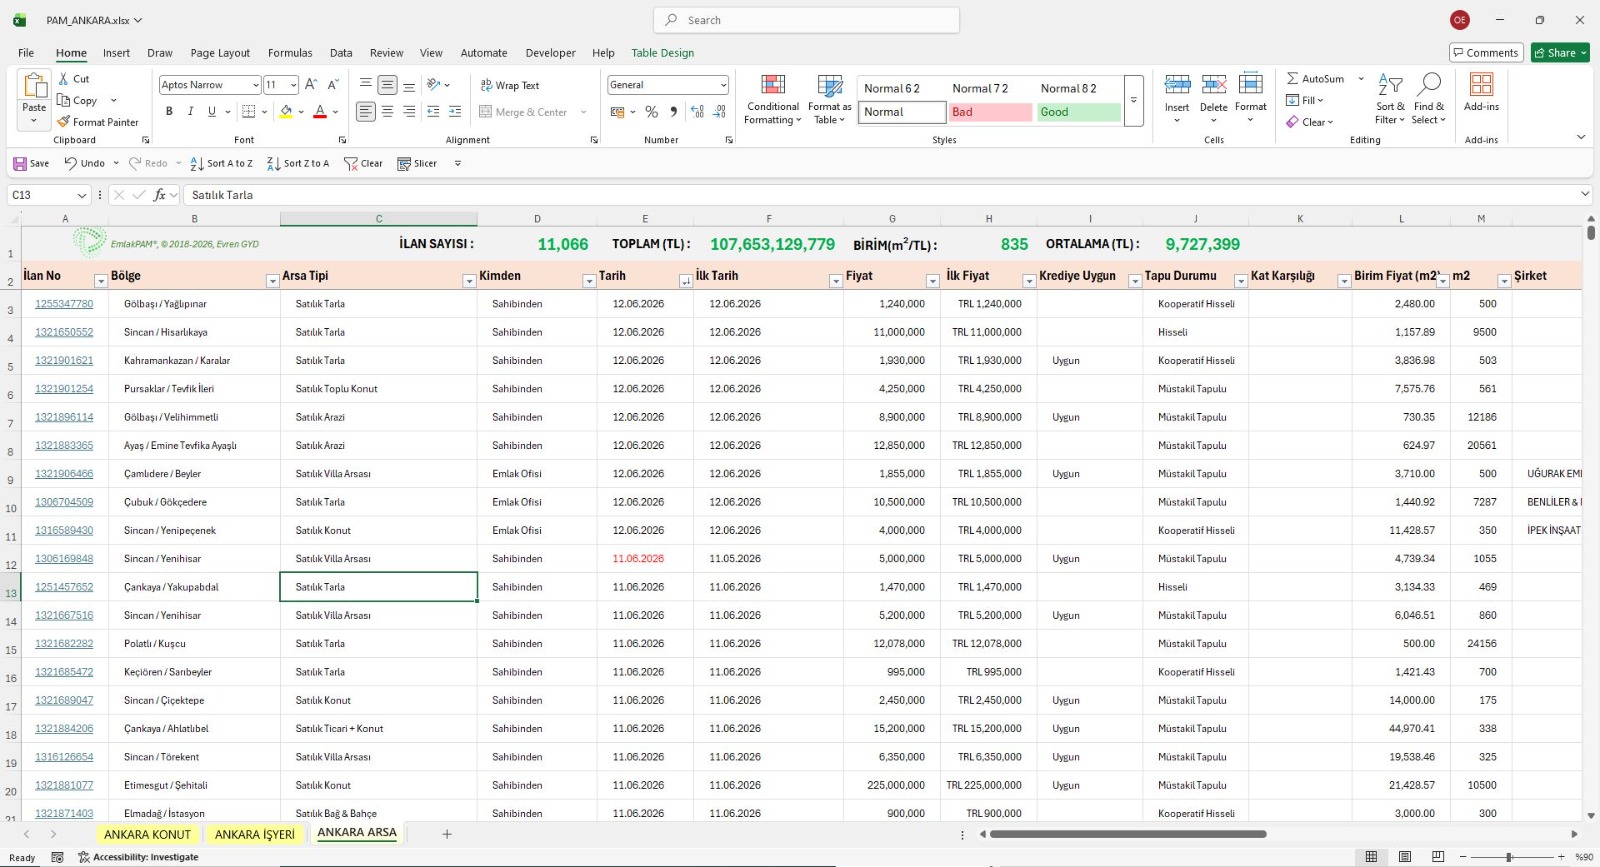Screen dimensions: 1600x867
Task: Open Find & Select magnifier
Action: coord(1429,99)
